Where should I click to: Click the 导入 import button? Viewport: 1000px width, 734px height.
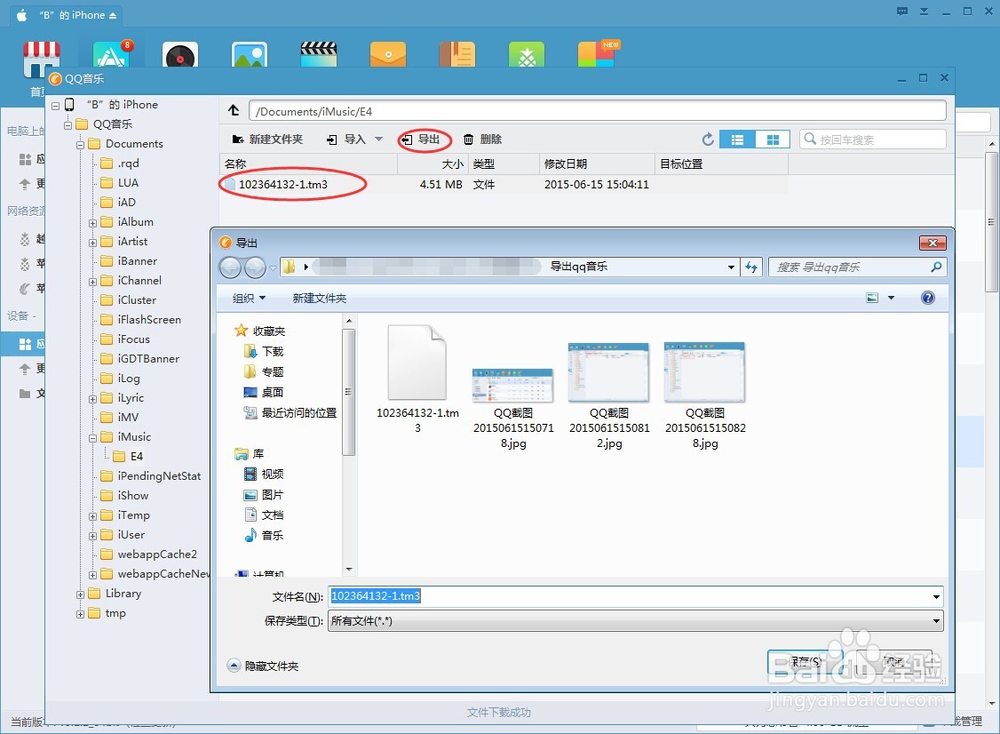(346, 139)
